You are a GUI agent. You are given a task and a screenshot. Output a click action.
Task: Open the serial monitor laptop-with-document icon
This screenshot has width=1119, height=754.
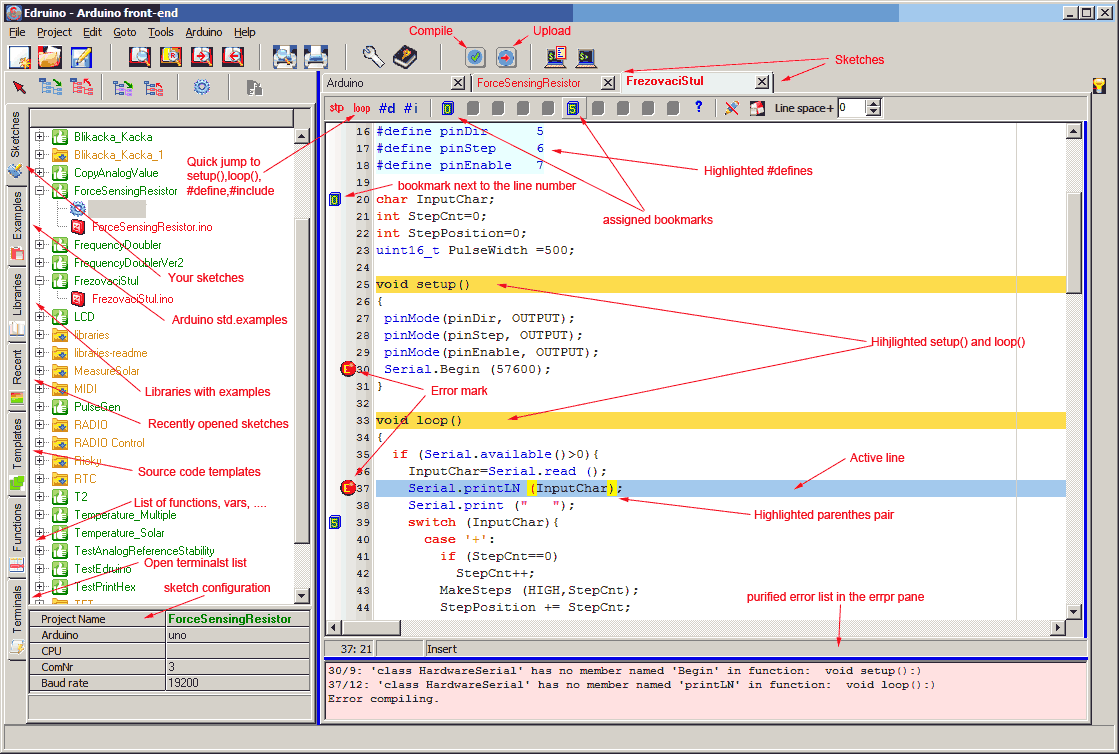pos(555,57)
